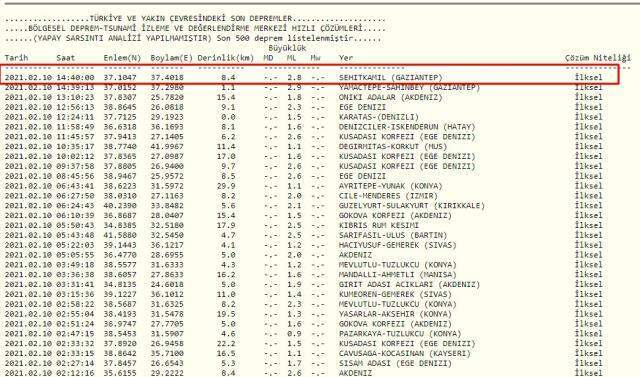Click latitude value 38.8645
640x377 pixels.
coord(120,107)
